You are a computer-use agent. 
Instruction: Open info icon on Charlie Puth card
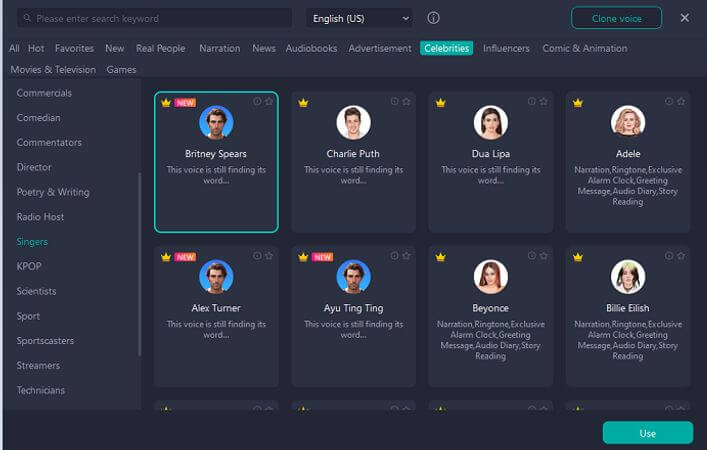click(395, 101)
